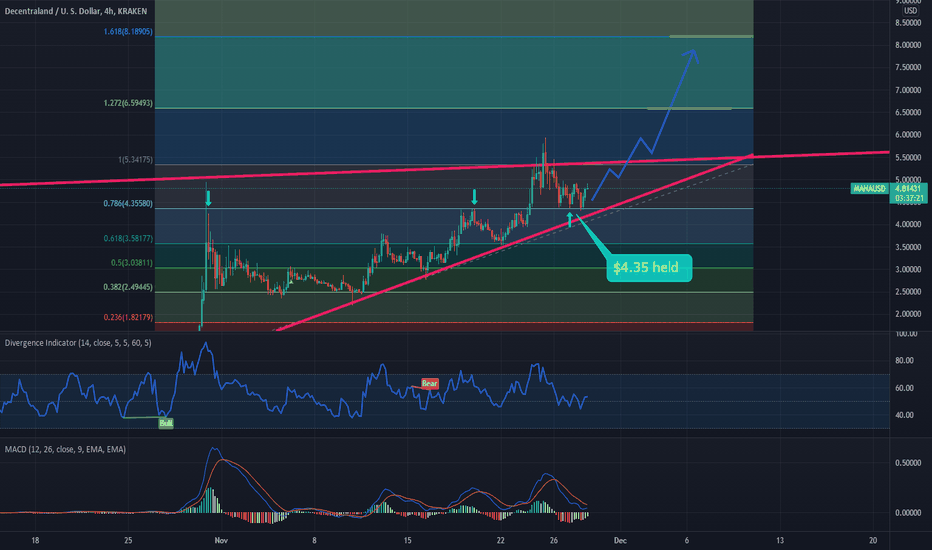Viewport: 932px width, 550px height.
Task: Select the cyan down arrow above November 1 spike
Action: pos(208,199)
